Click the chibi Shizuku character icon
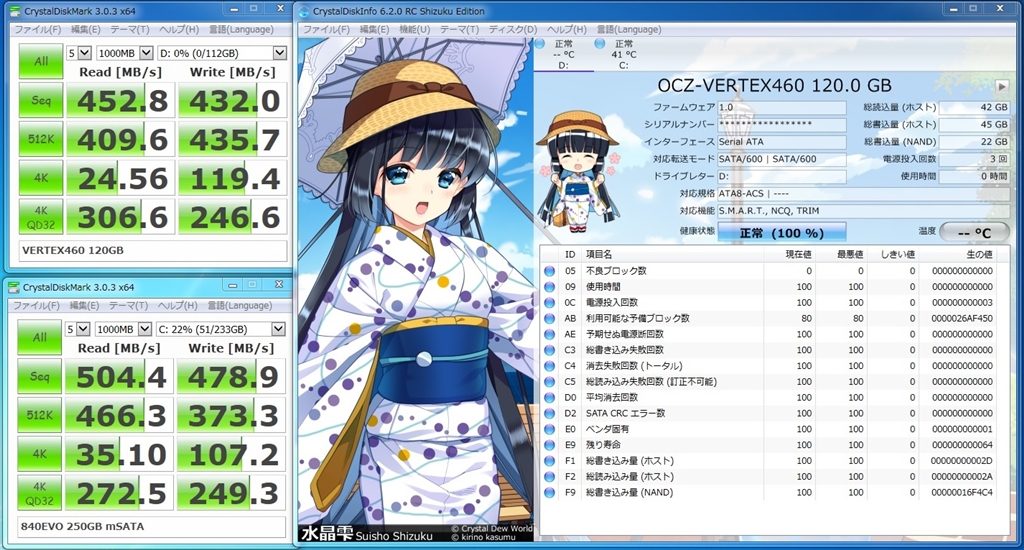 pyautogui.click(x=577, y=171)
